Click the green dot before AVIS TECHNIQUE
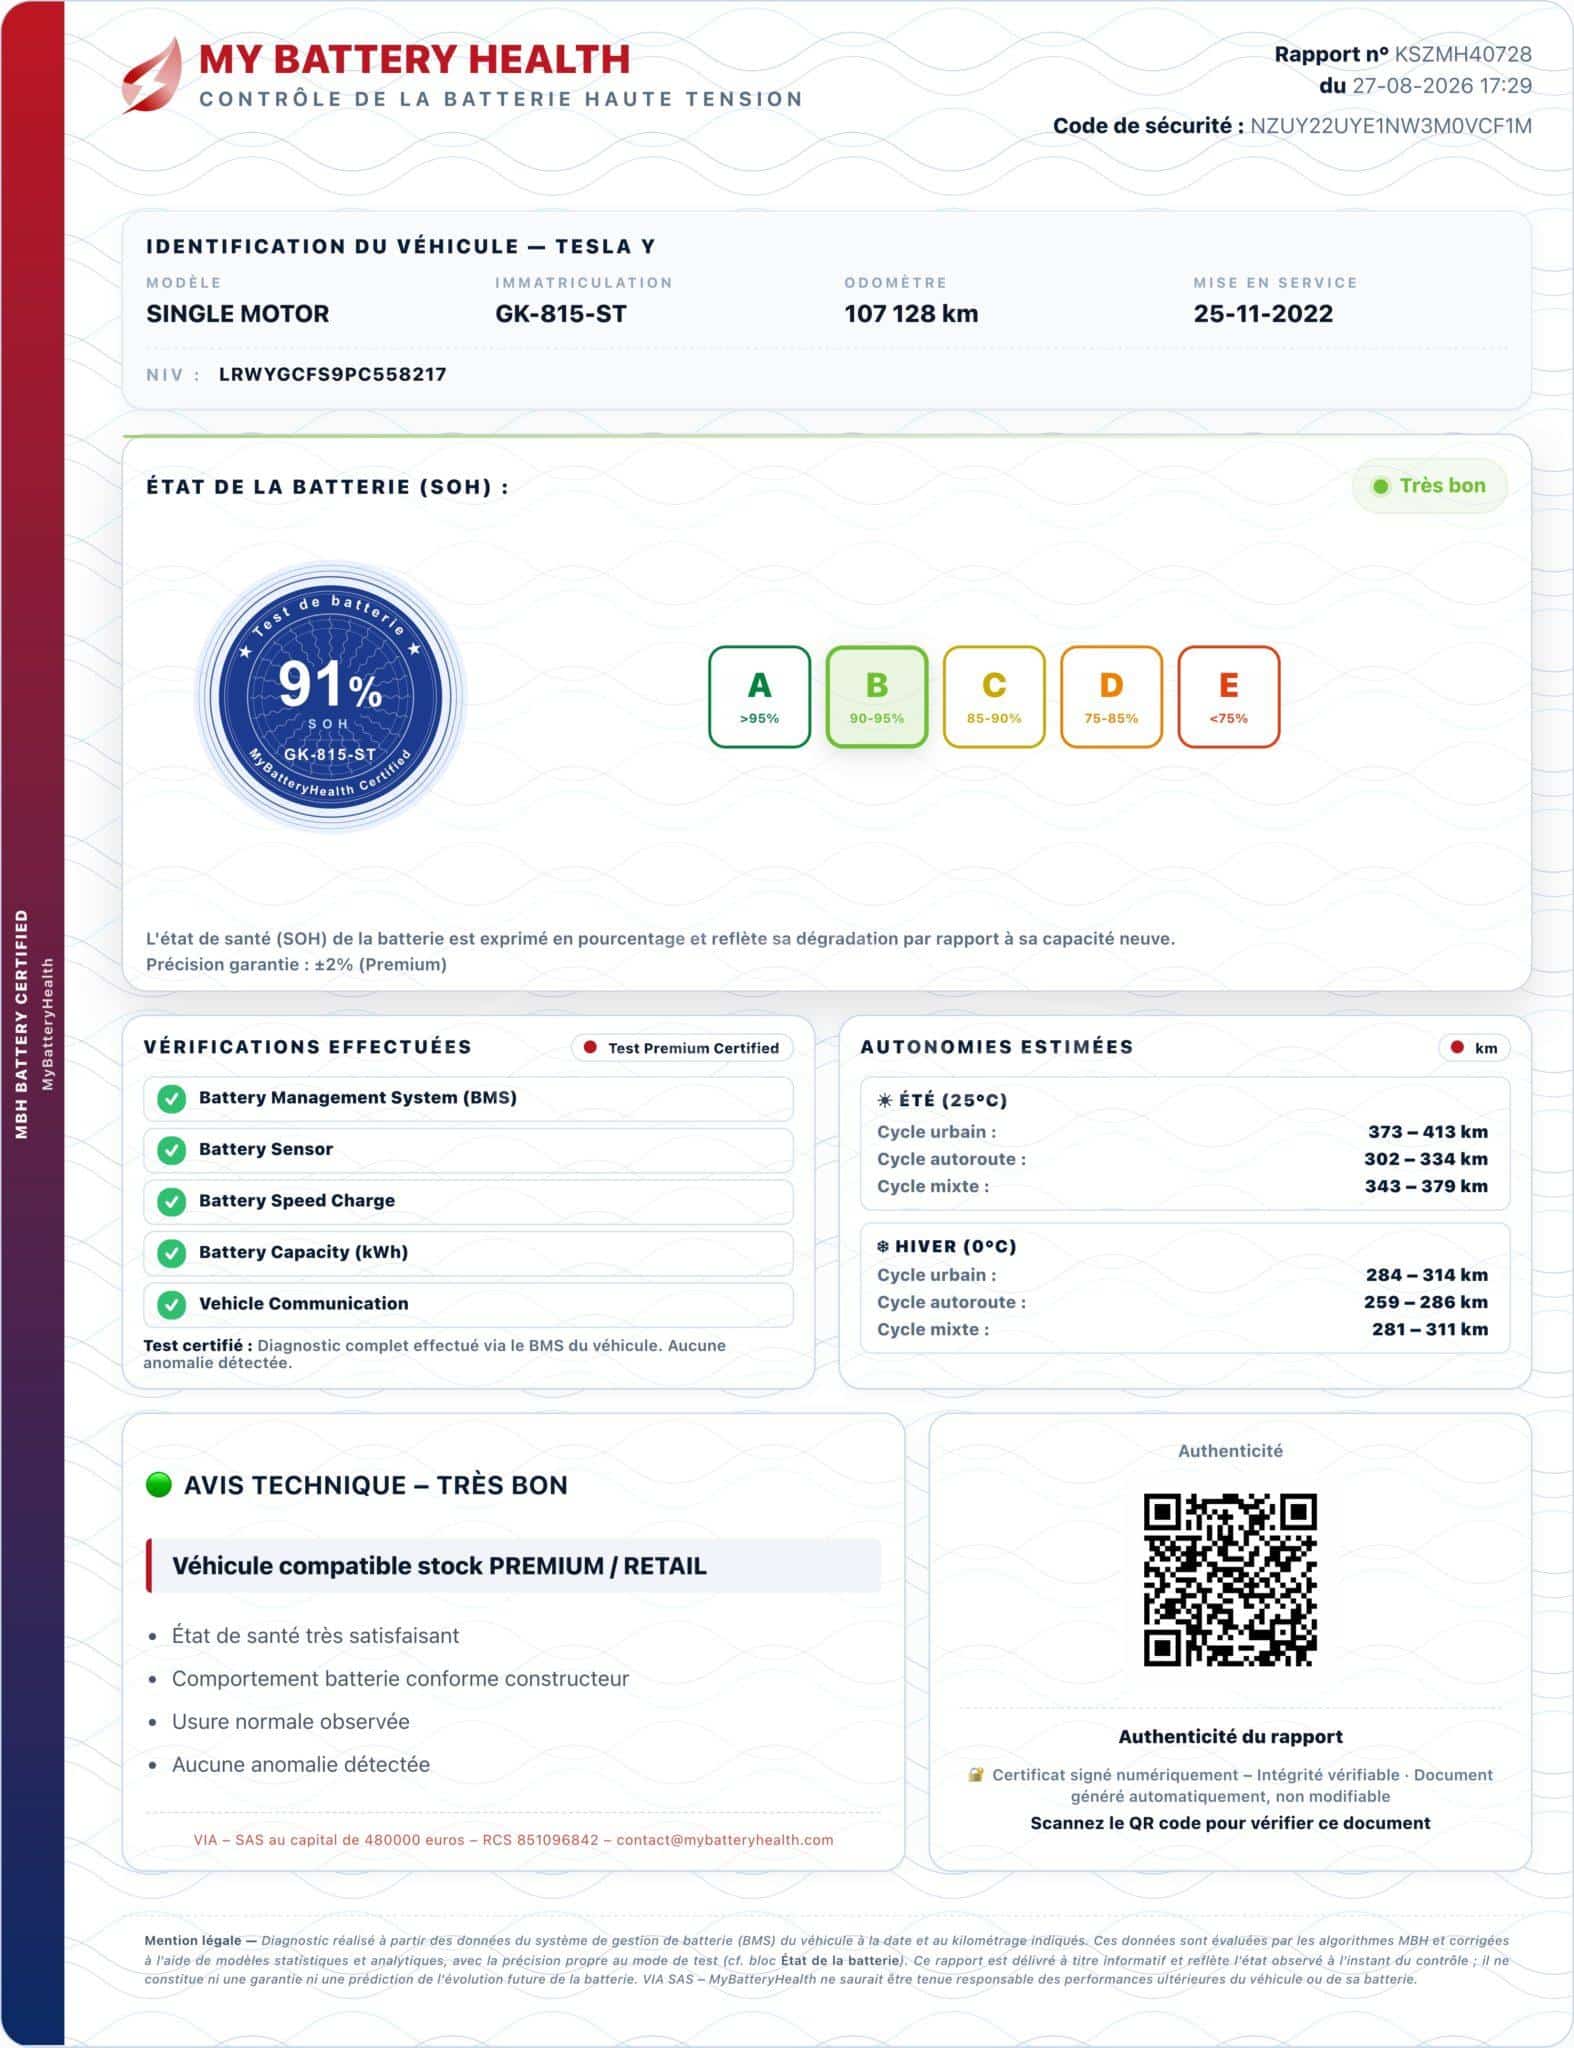This screenshot has width=1574, height=2048. coord(159,1485)
